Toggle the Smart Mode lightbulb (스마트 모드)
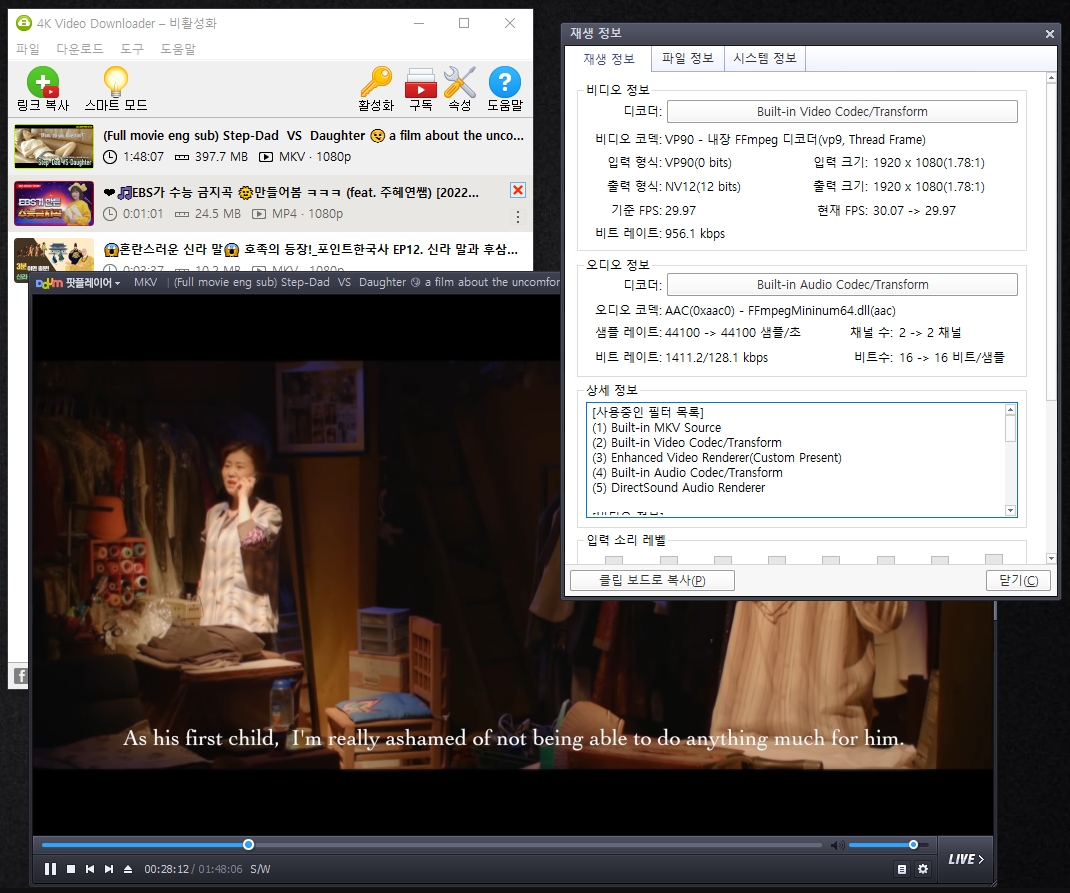The height and width of the screenshot is (893, 1070). coord(115,83)
